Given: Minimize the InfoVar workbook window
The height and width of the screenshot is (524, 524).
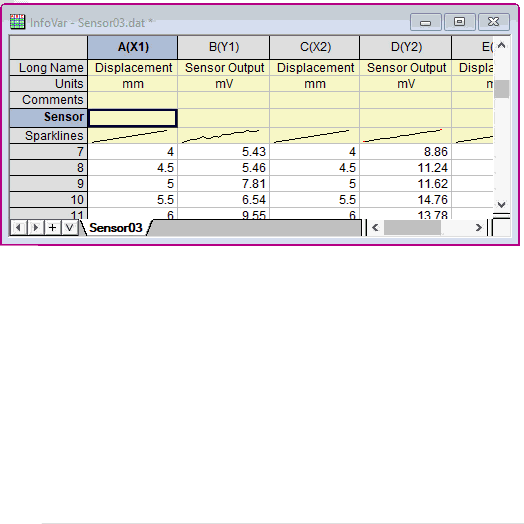Looking at the screenshot, I should point(425,22).
